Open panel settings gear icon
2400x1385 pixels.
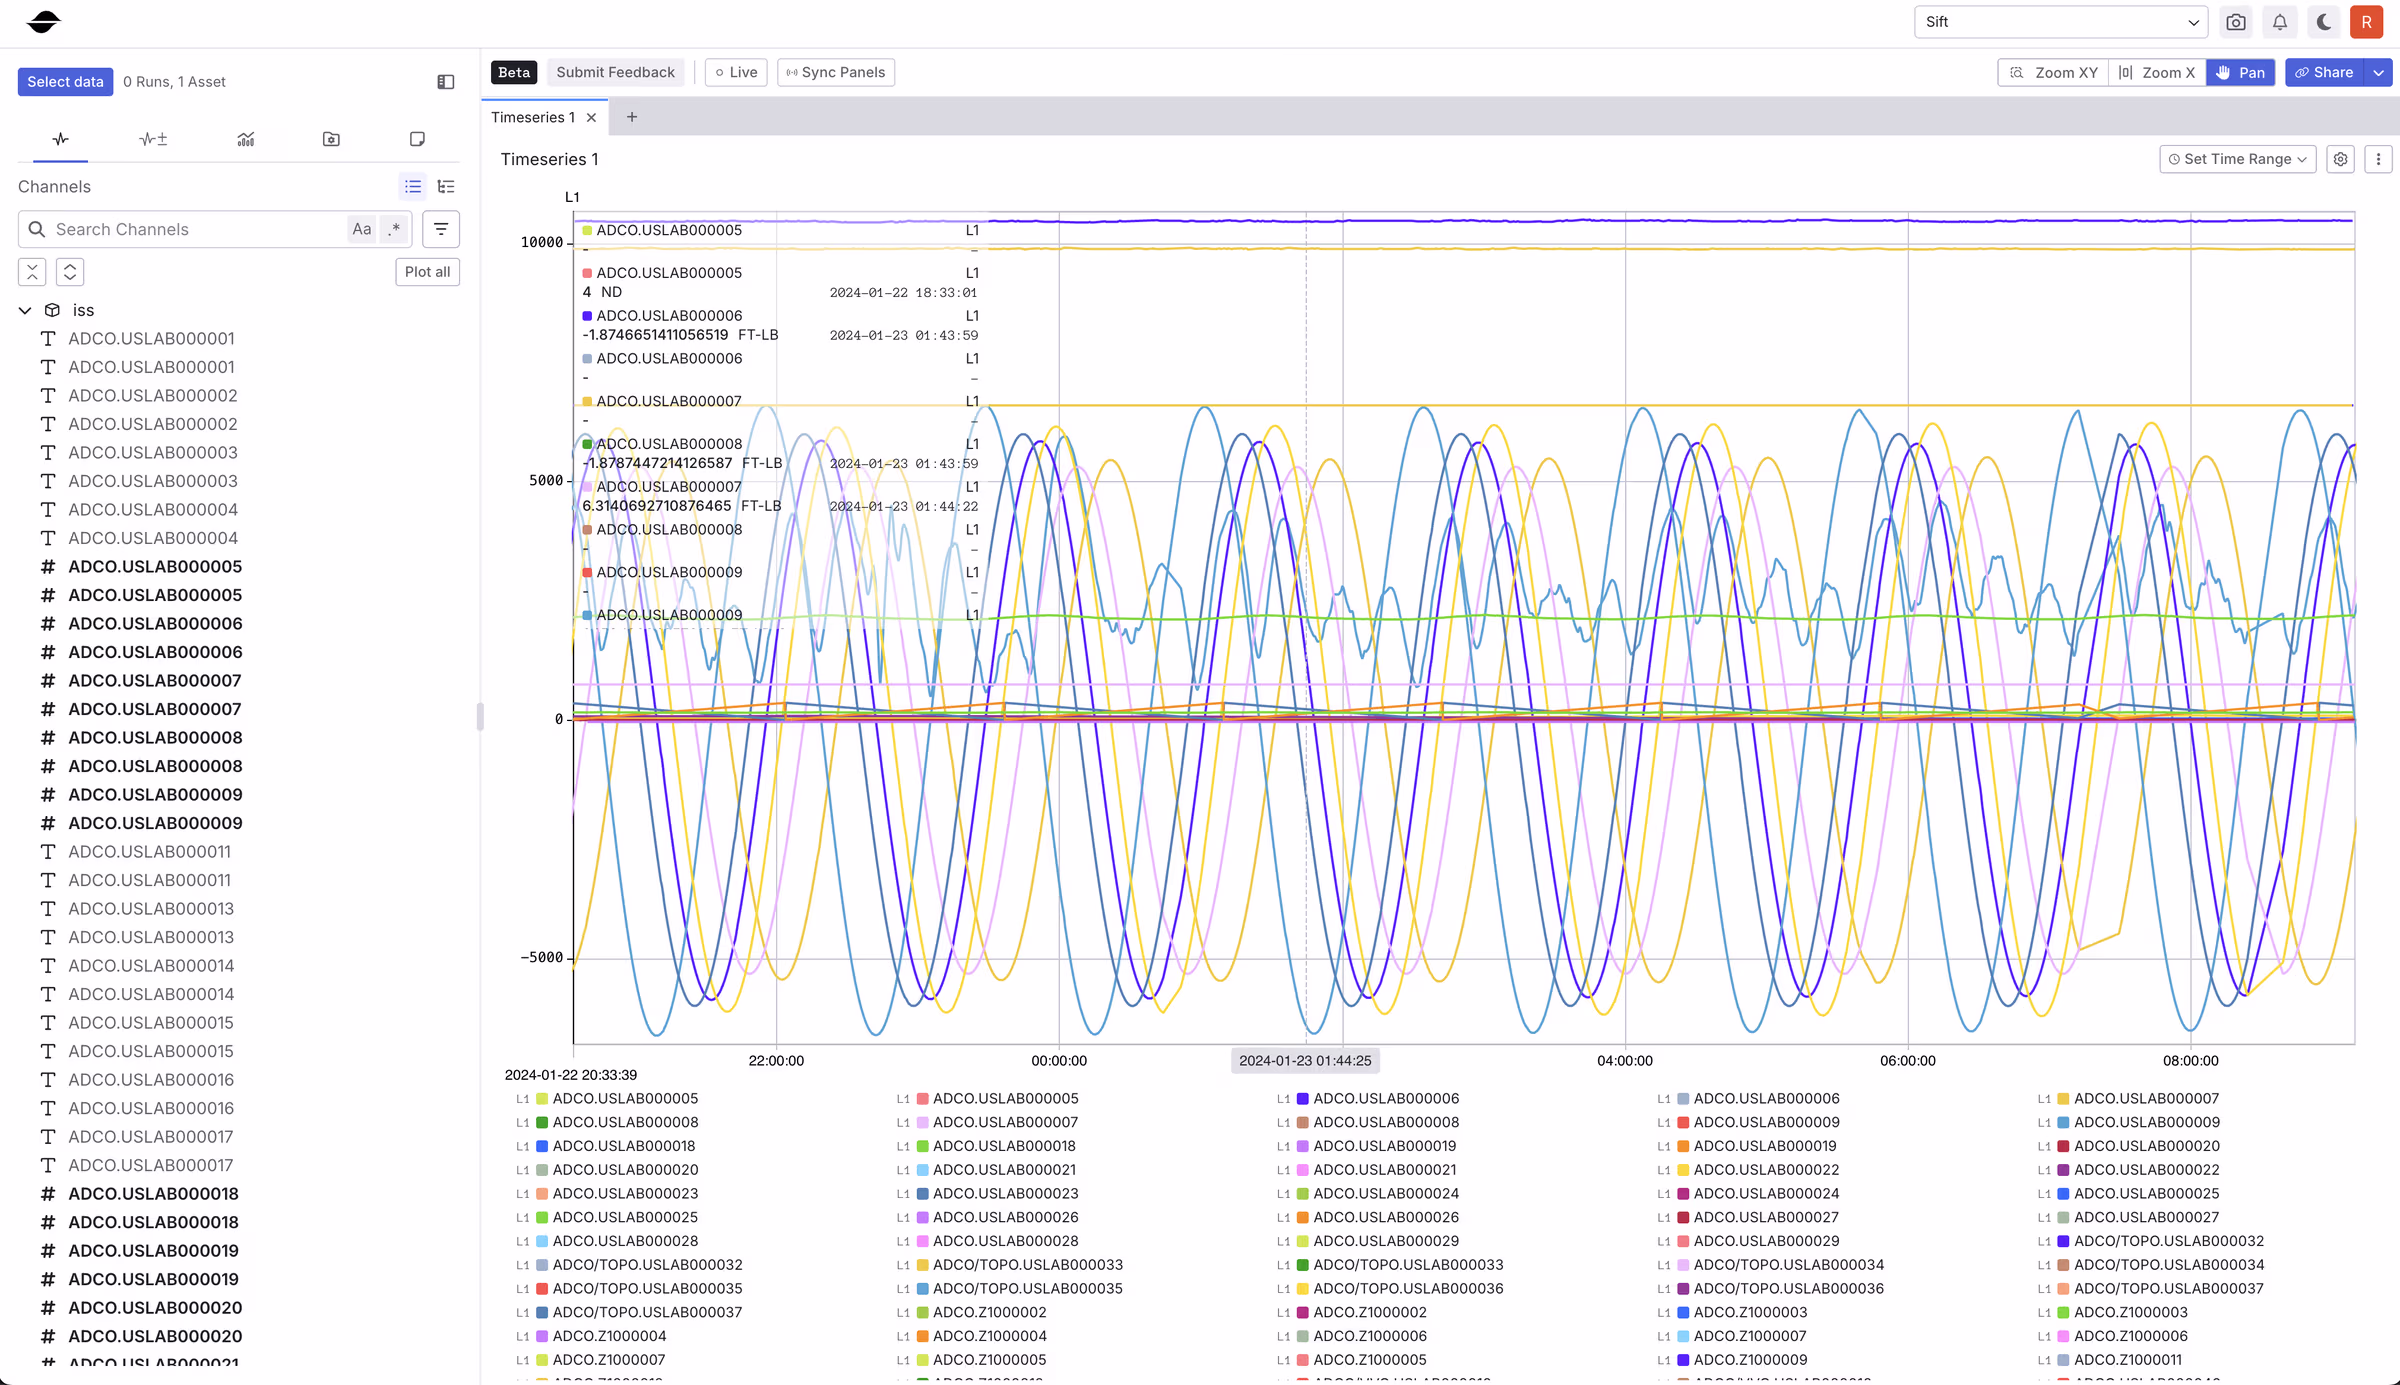[x=2341, y=159]
